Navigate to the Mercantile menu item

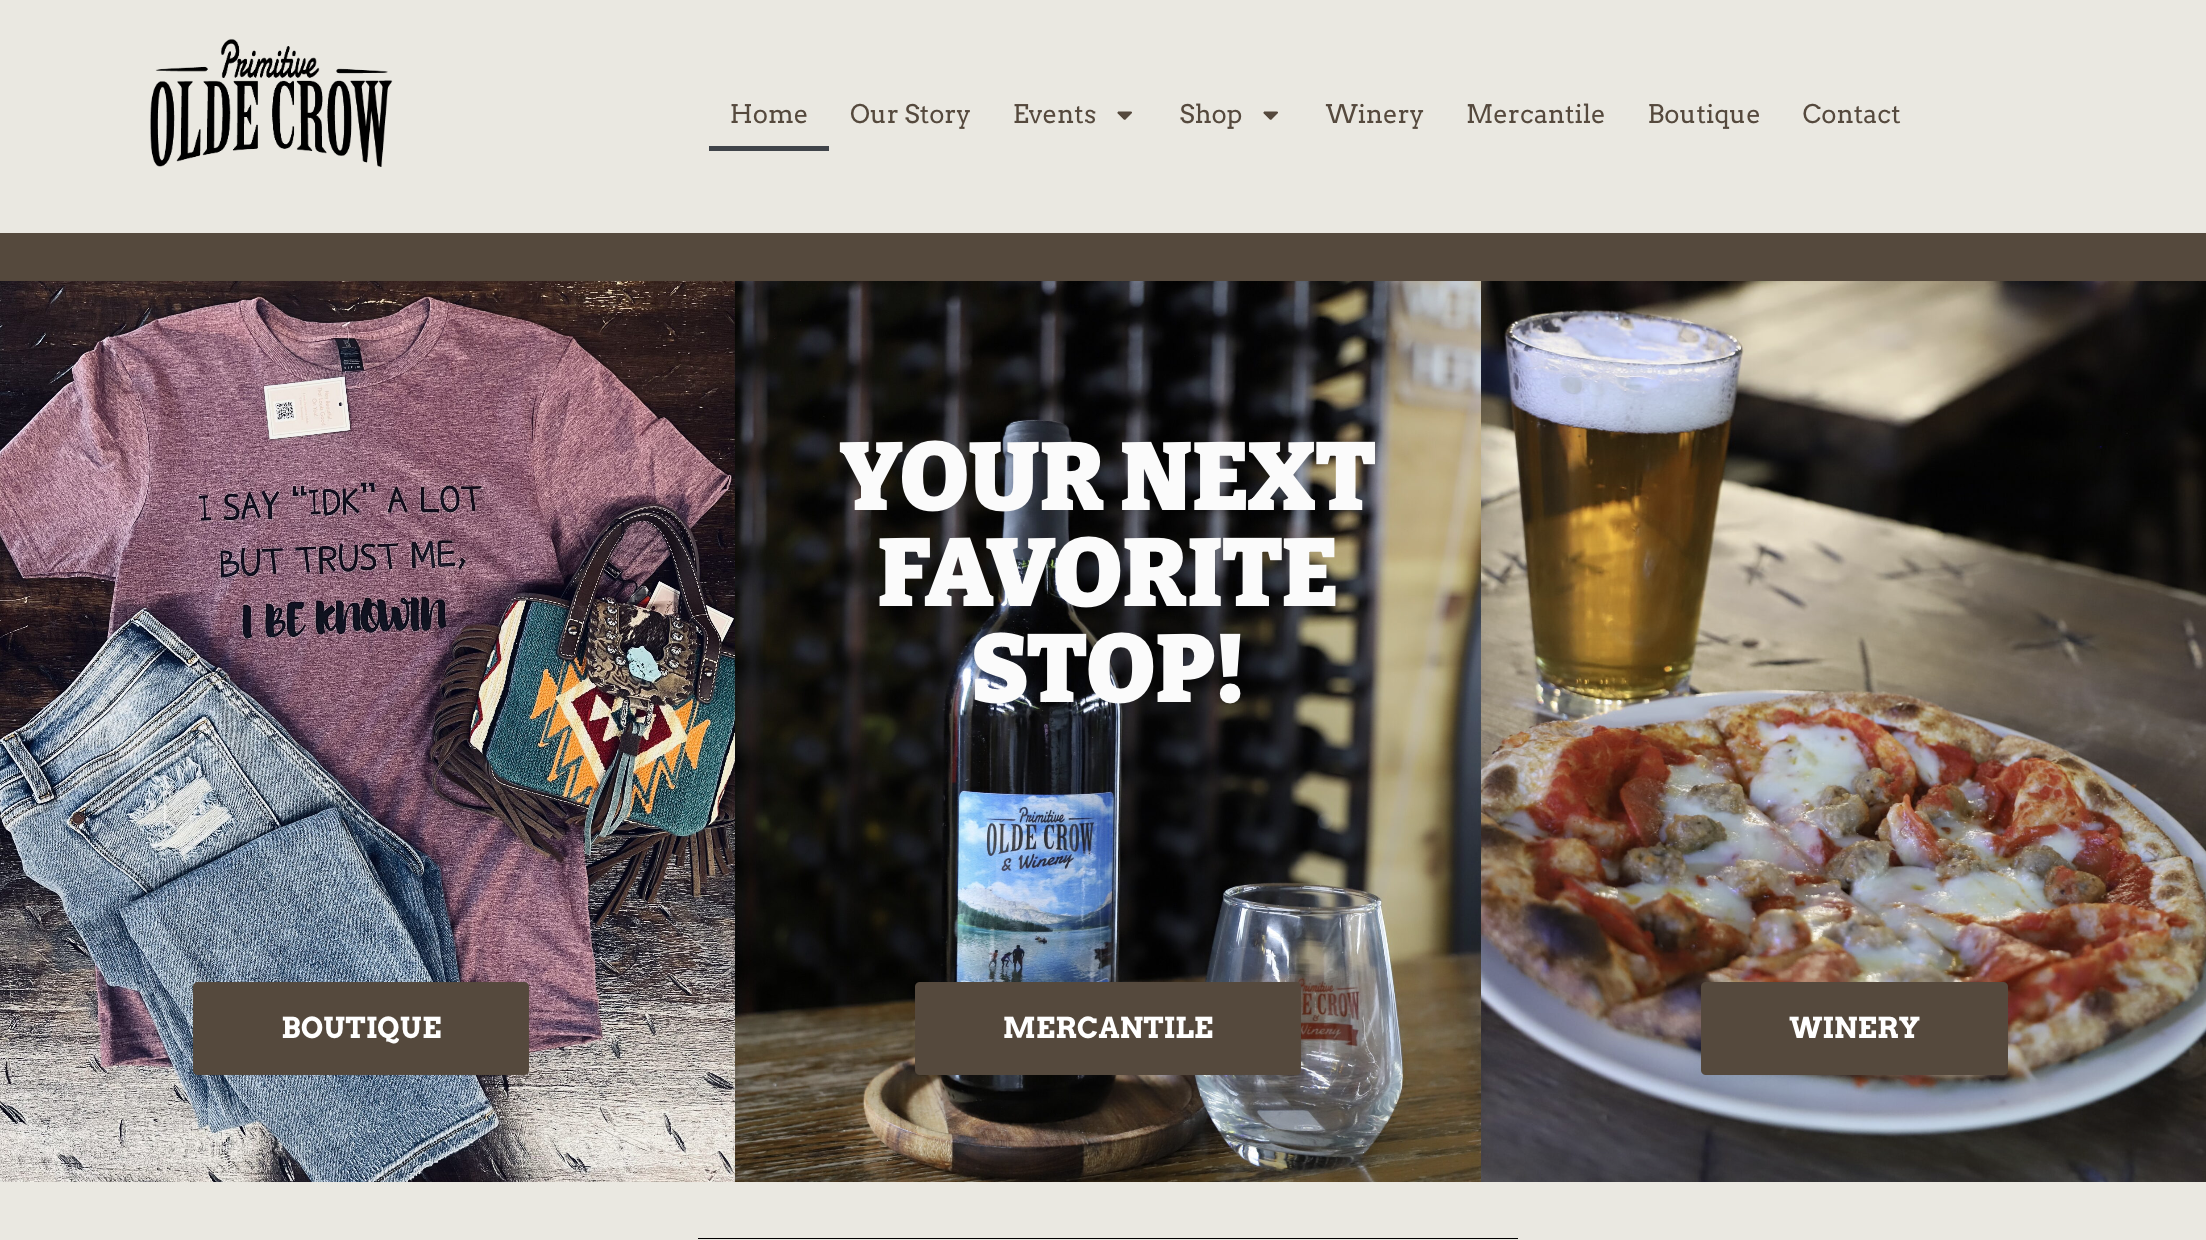(x=1535, y=114)
